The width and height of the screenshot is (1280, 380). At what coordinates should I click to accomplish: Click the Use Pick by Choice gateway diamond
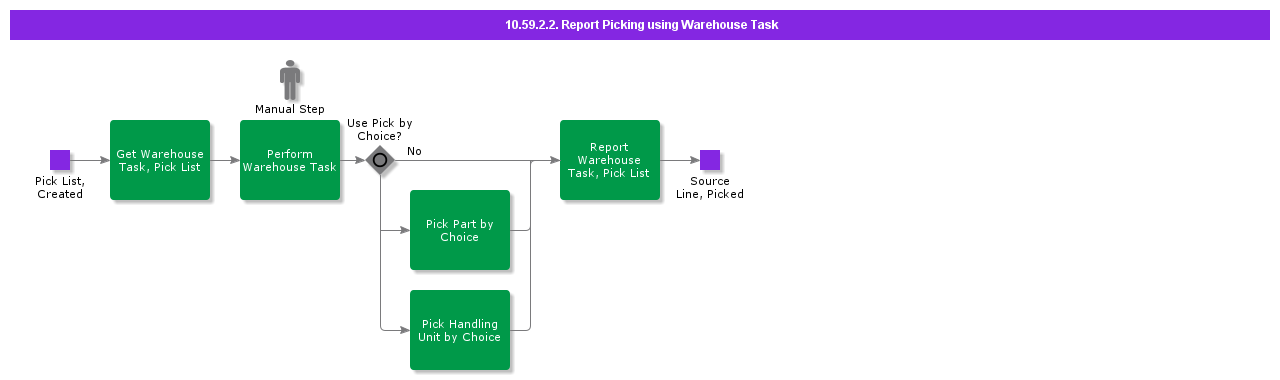coord(380,160)
